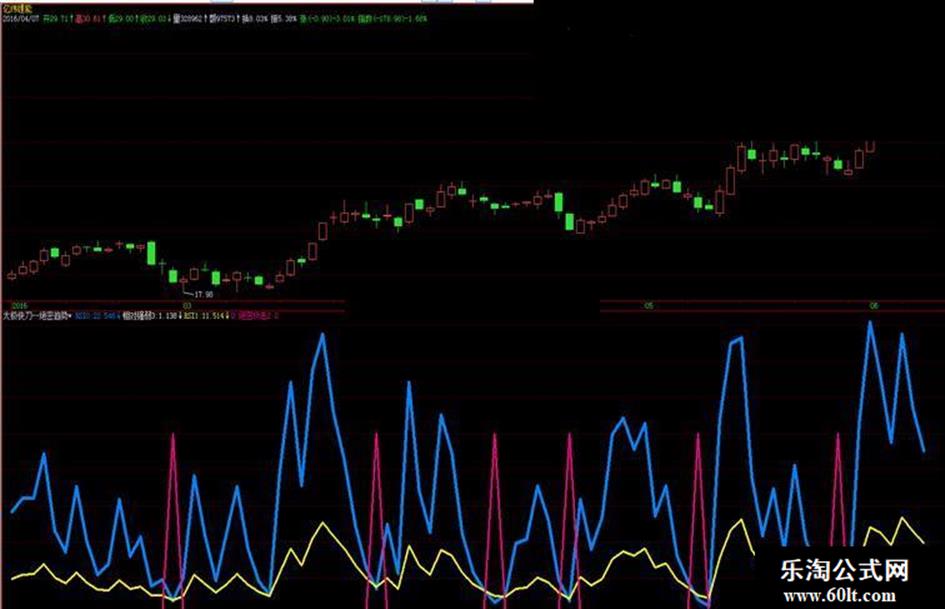Click the 17.98 lowest price label
The height and width of the screenshot is (609, 945).
click(x=203, y=295)
